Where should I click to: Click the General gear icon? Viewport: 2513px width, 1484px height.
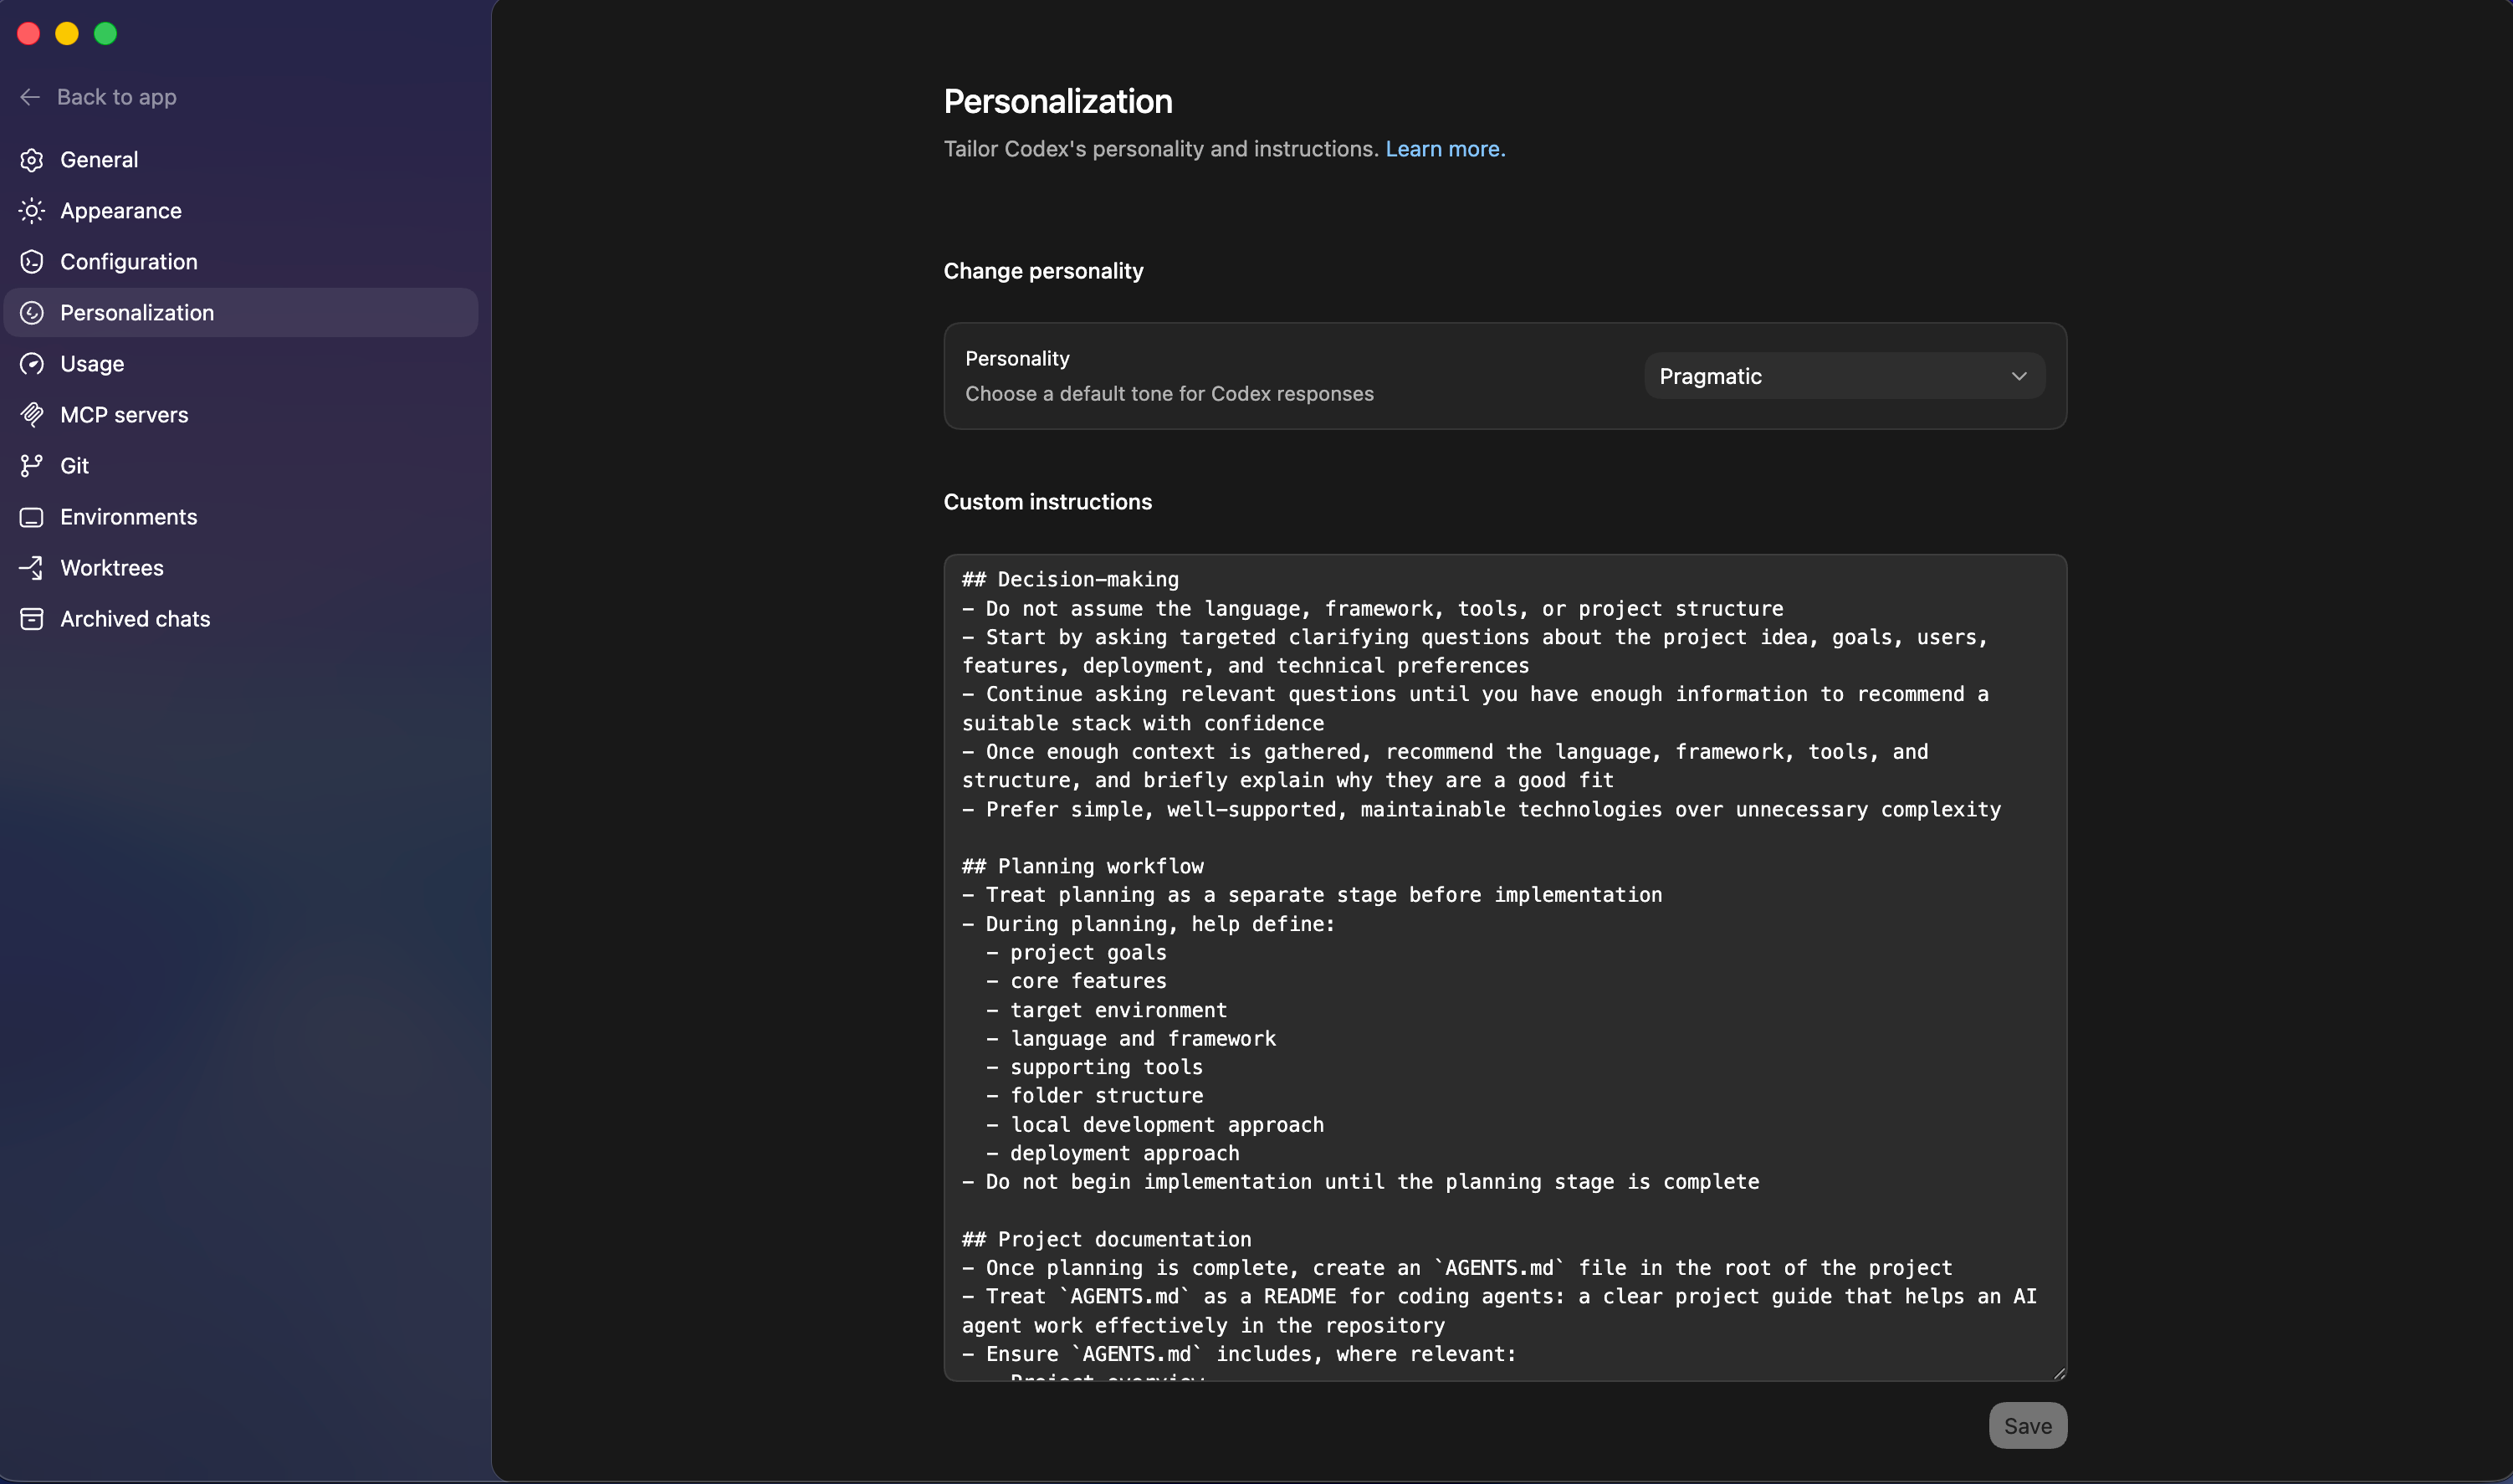click(x=32, y=160)
